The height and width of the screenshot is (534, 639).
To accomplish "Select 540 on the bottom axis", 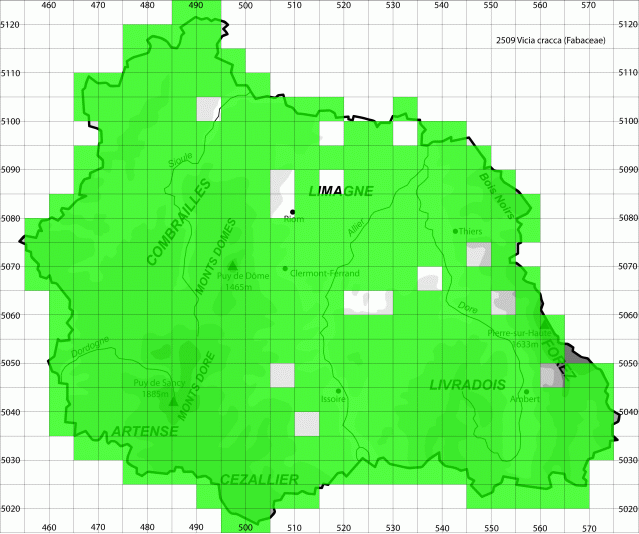I will pos(442,528).
